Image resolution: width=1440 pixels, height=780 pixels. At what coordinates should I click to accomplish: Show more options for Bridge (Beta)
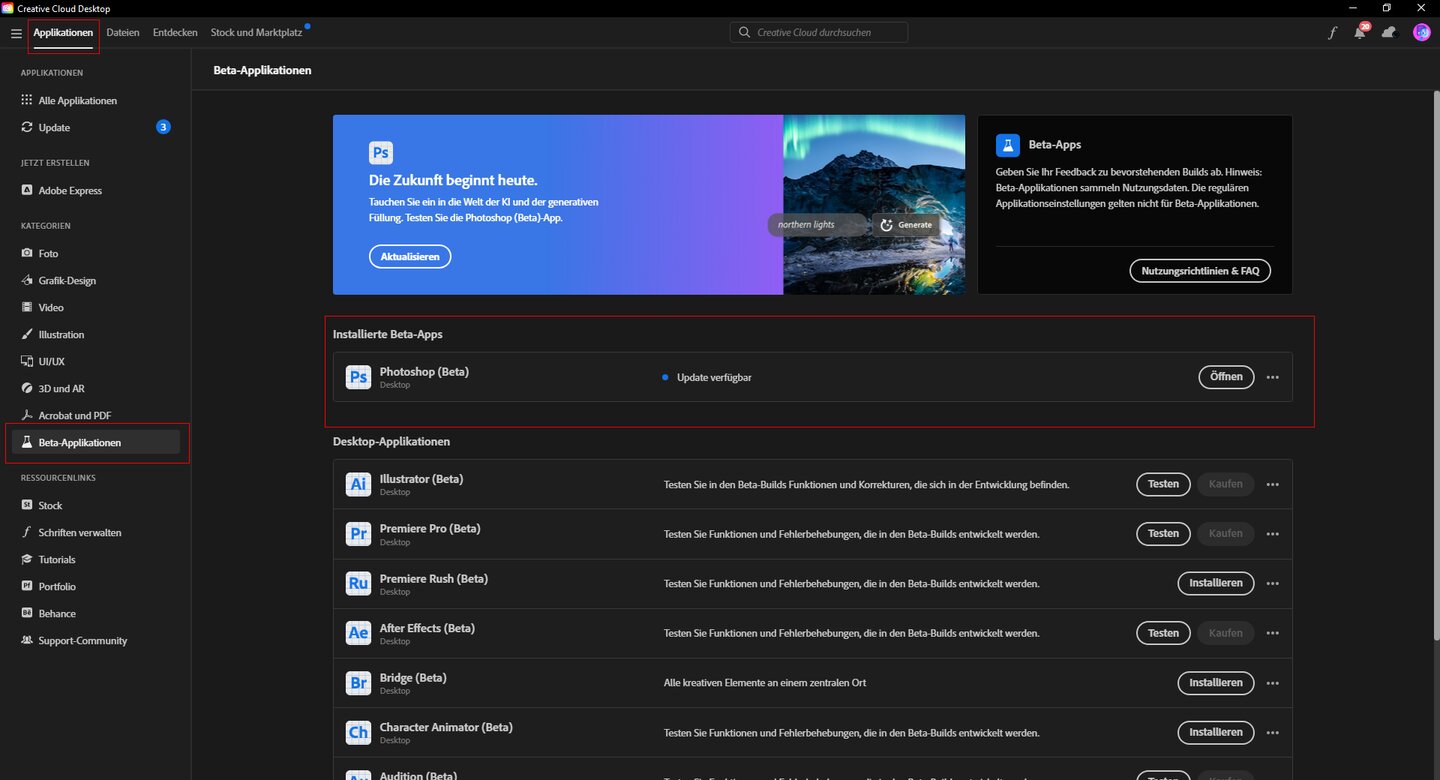pyautogui.click(x=1273, y=683)
